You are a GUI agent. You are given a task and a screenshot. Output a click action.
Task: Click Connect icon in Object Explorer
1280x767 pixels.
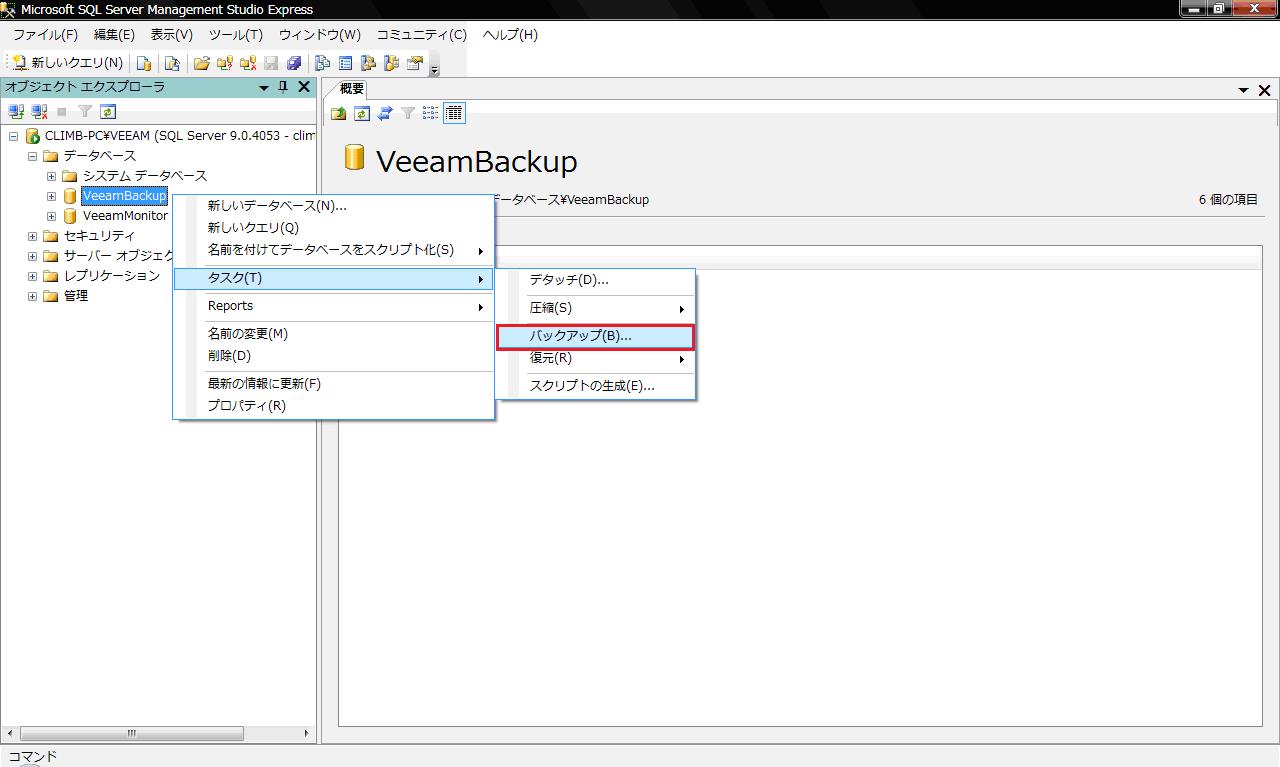coord(16,112)
